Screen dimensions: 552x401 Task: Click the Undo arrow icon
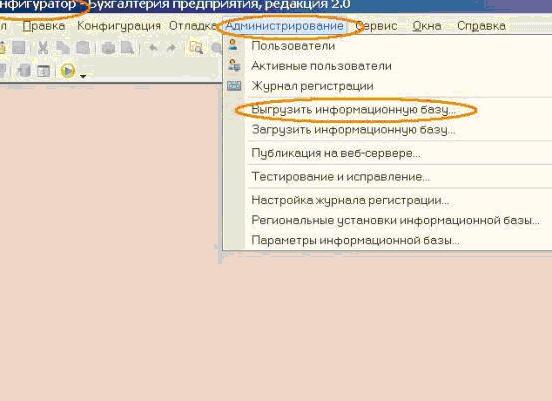[153, 48]
